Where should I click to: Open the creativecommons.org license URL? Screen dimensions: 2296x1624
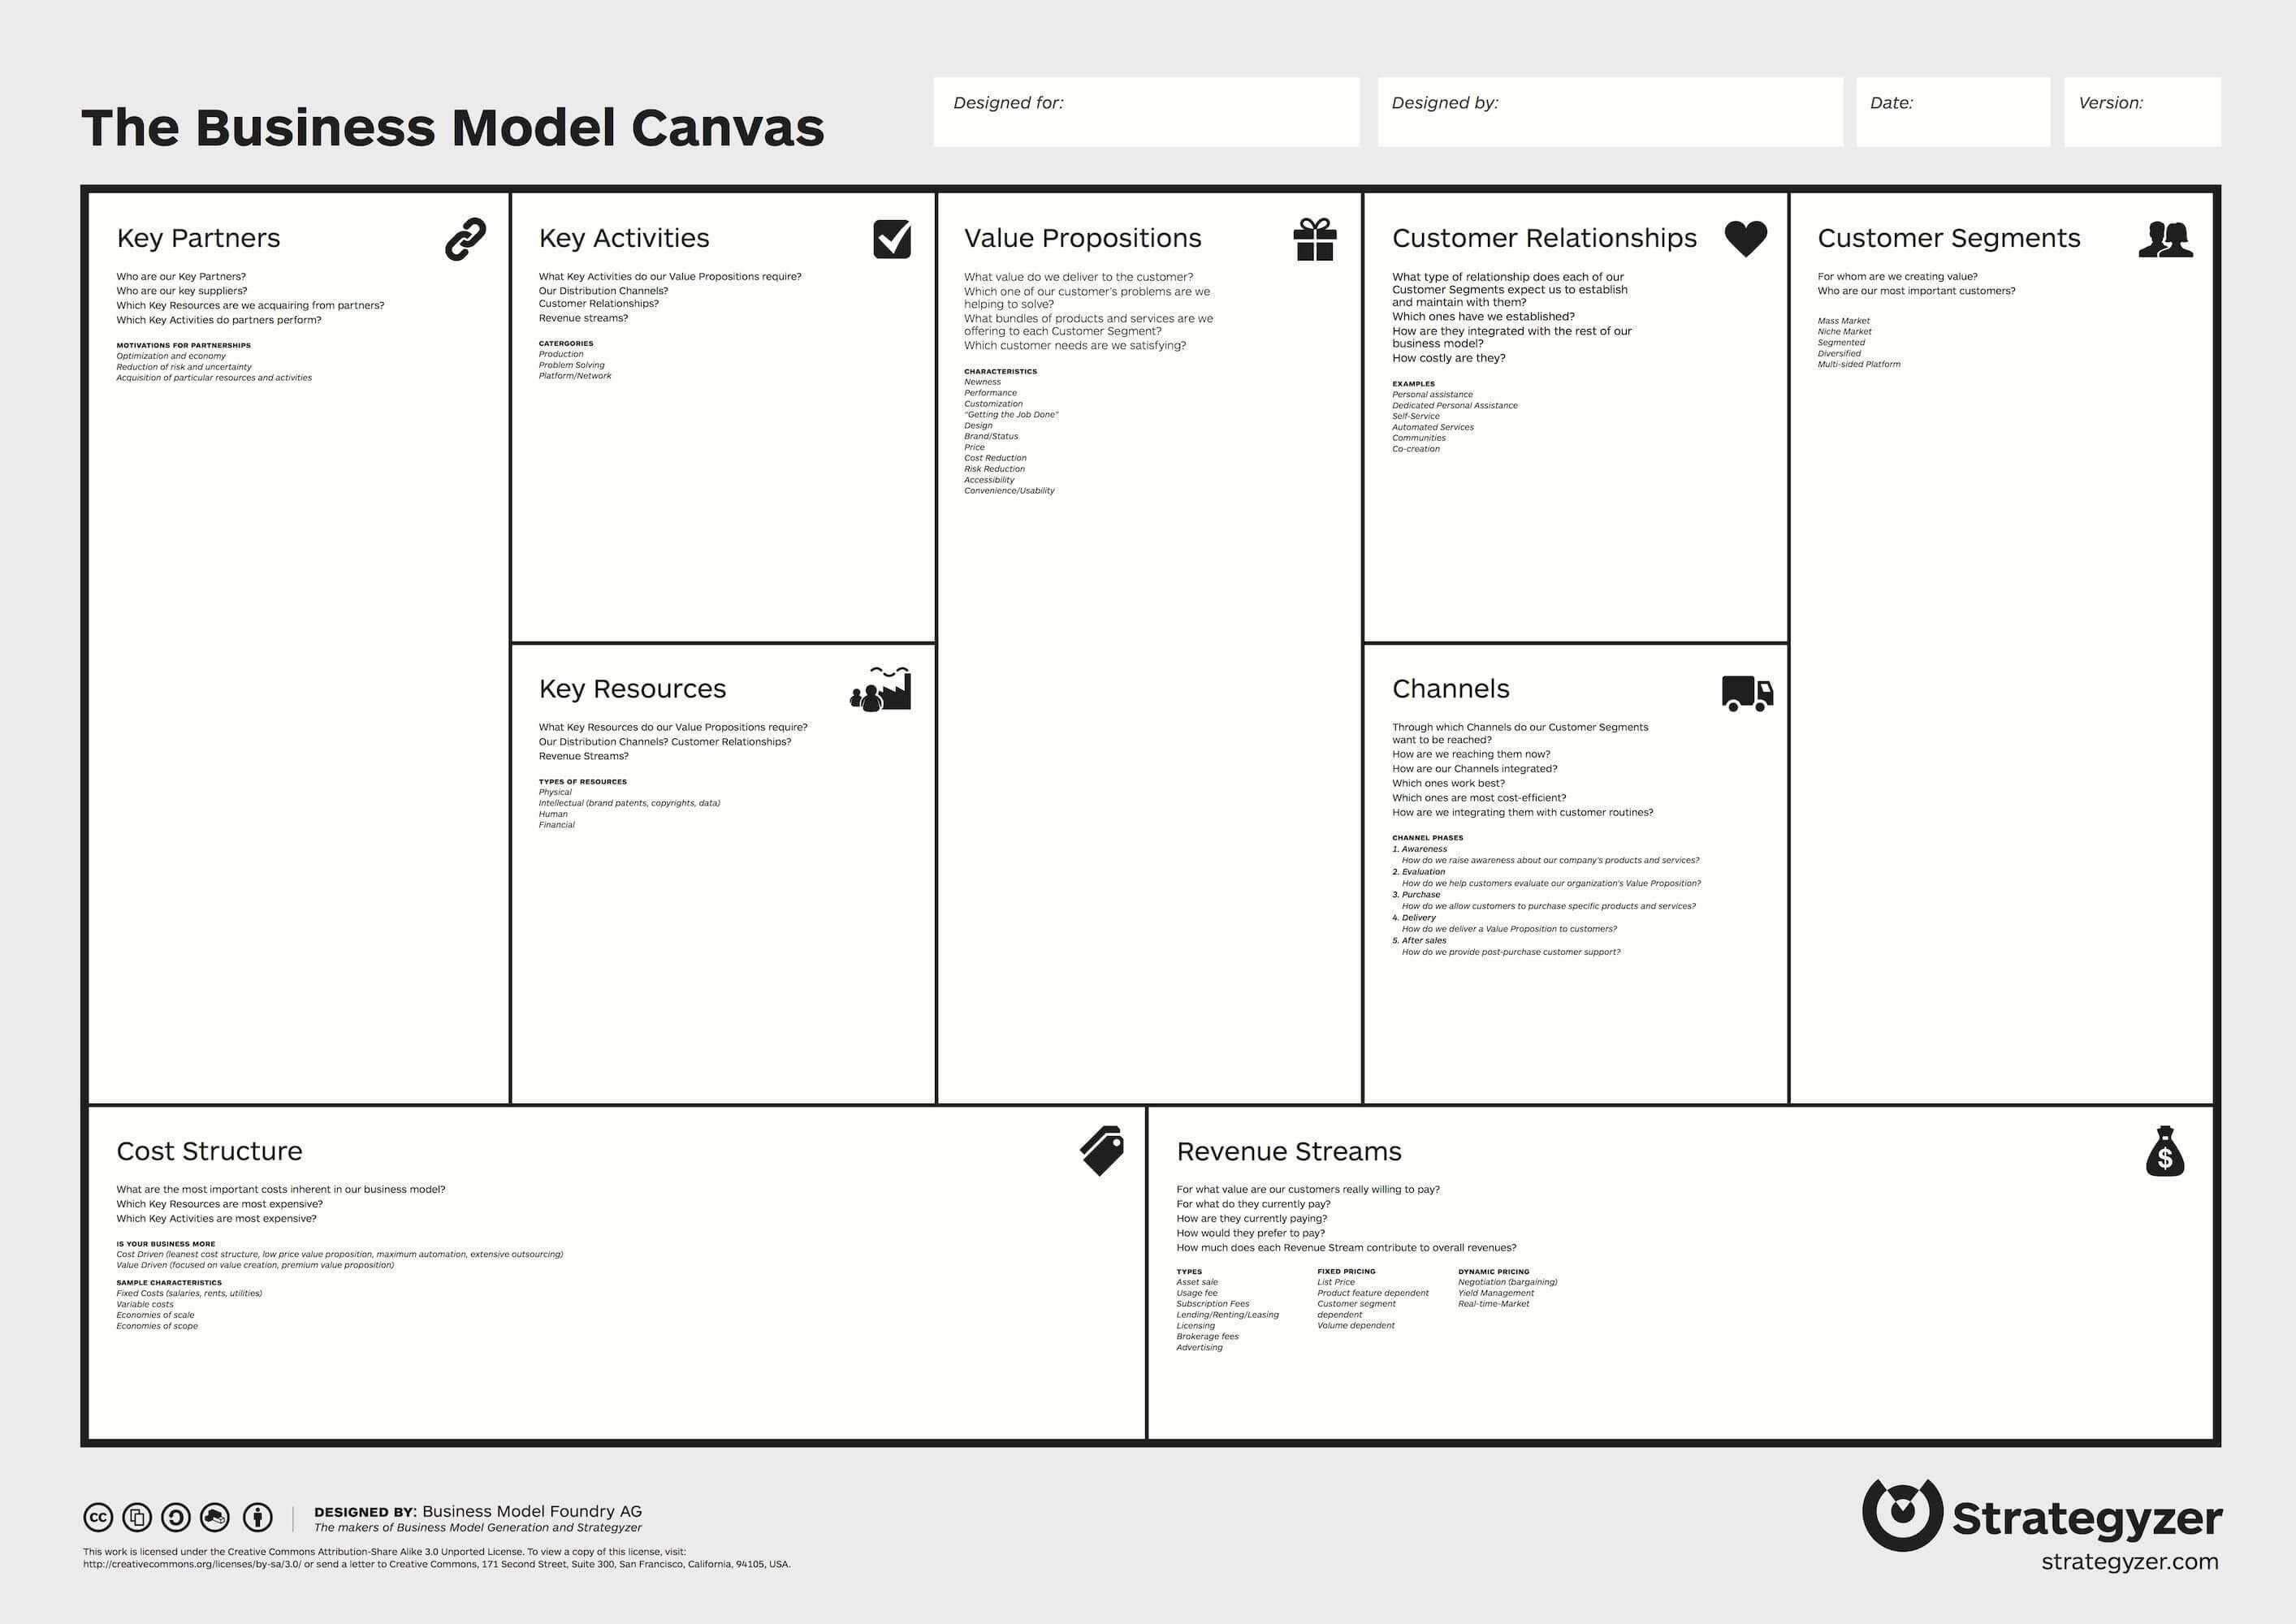pos(191,1564)
